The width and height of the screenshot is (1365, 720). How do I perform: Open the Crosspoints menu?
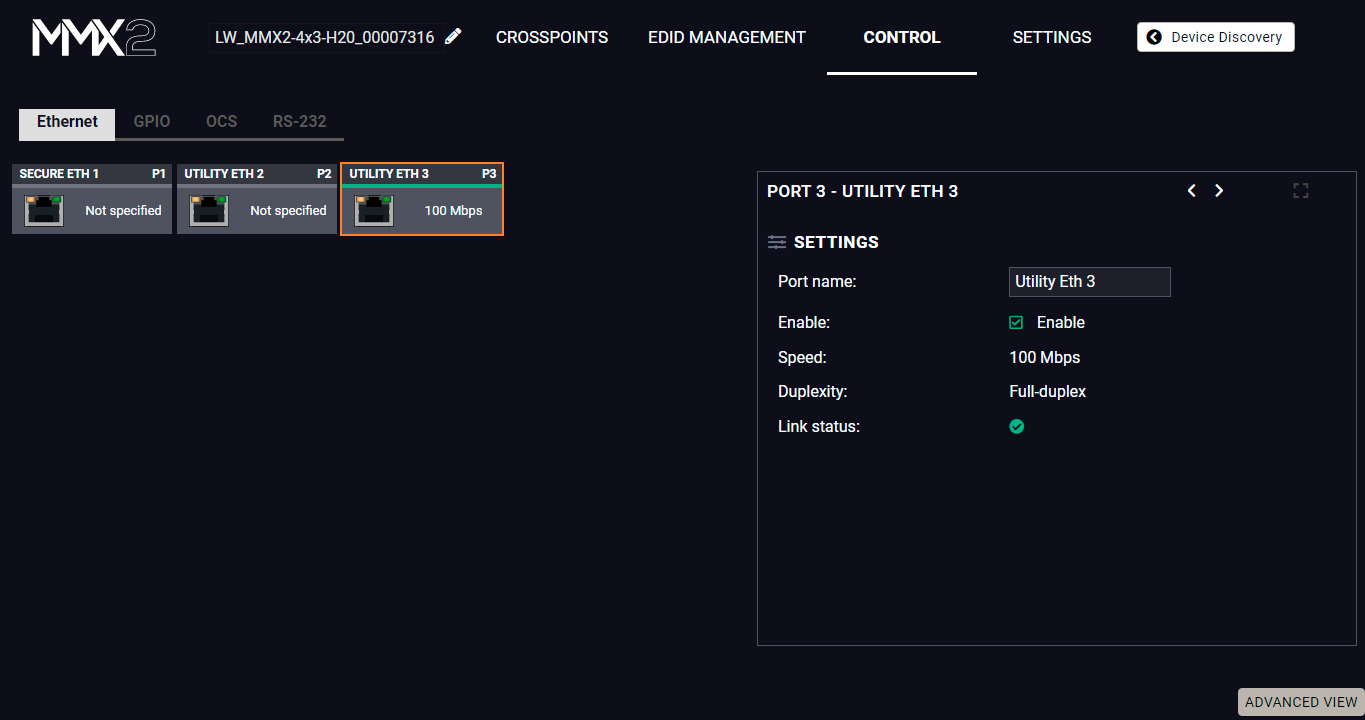(x=552, y=37)
